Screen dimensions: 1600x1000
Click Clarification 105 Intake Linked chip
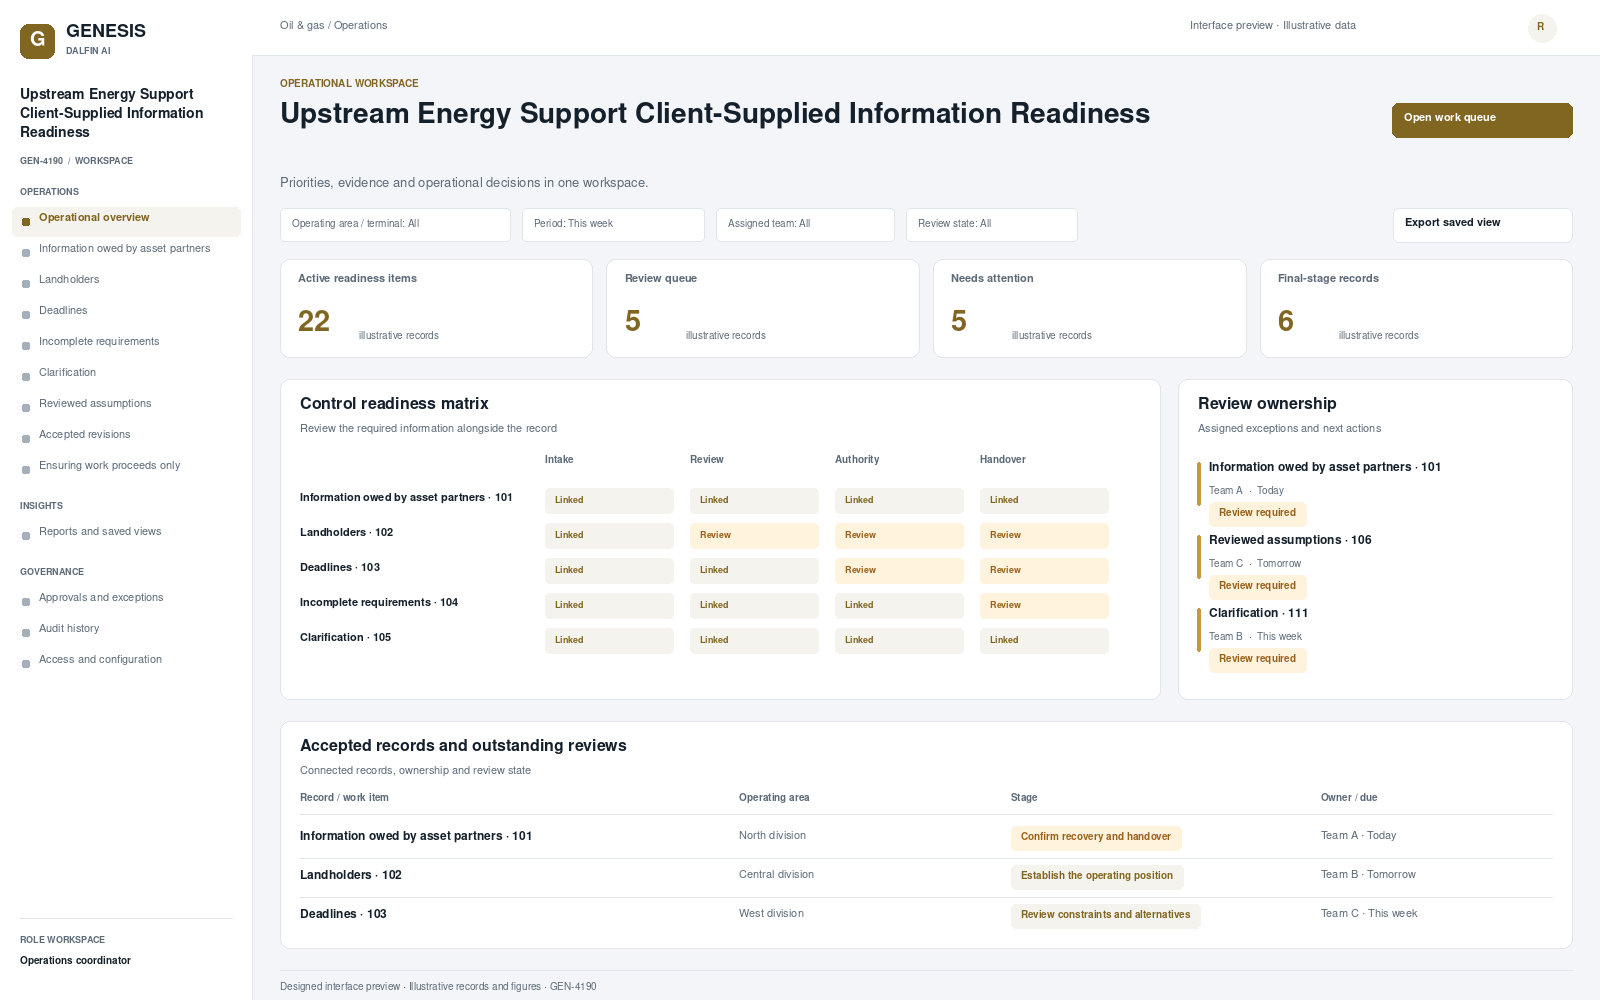tap(609, 641)
